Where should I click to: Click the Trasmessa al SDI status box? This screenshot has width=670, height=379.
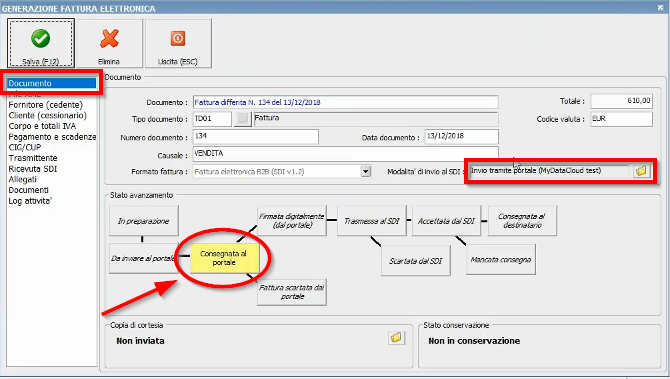coord(372,220)
